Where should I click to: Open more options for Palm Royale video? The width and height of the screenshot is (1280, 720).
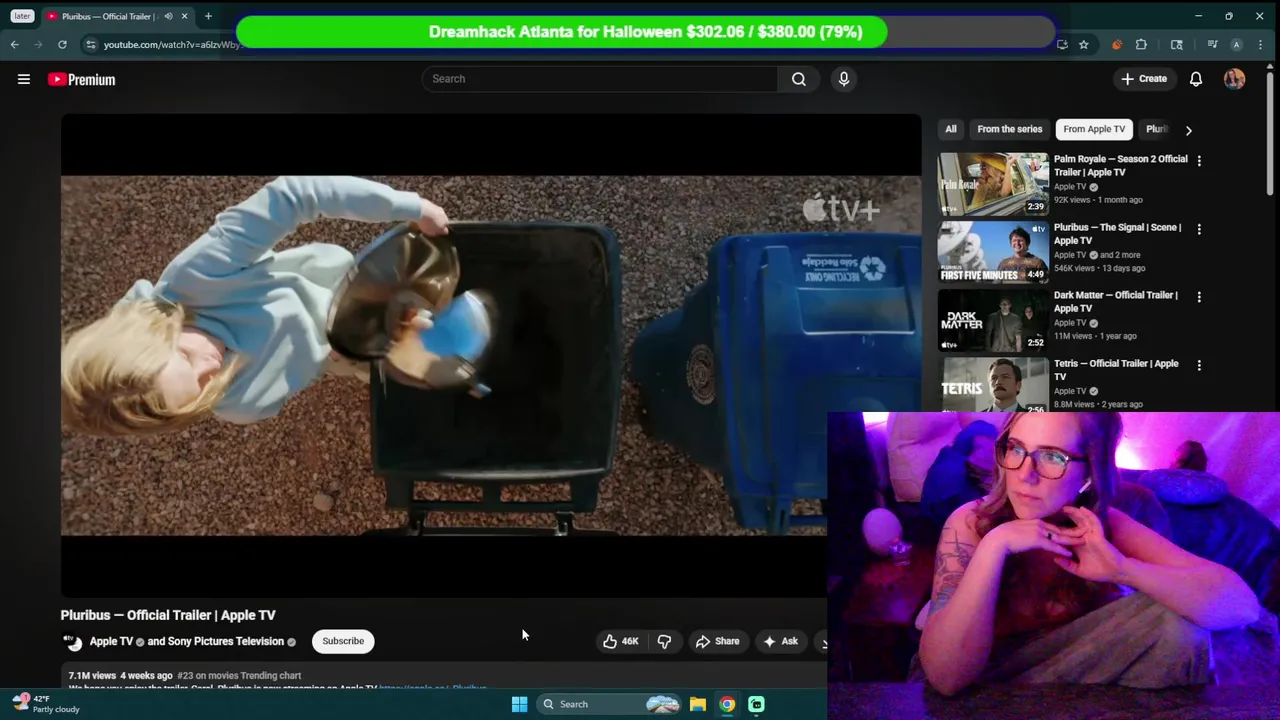1199,160
